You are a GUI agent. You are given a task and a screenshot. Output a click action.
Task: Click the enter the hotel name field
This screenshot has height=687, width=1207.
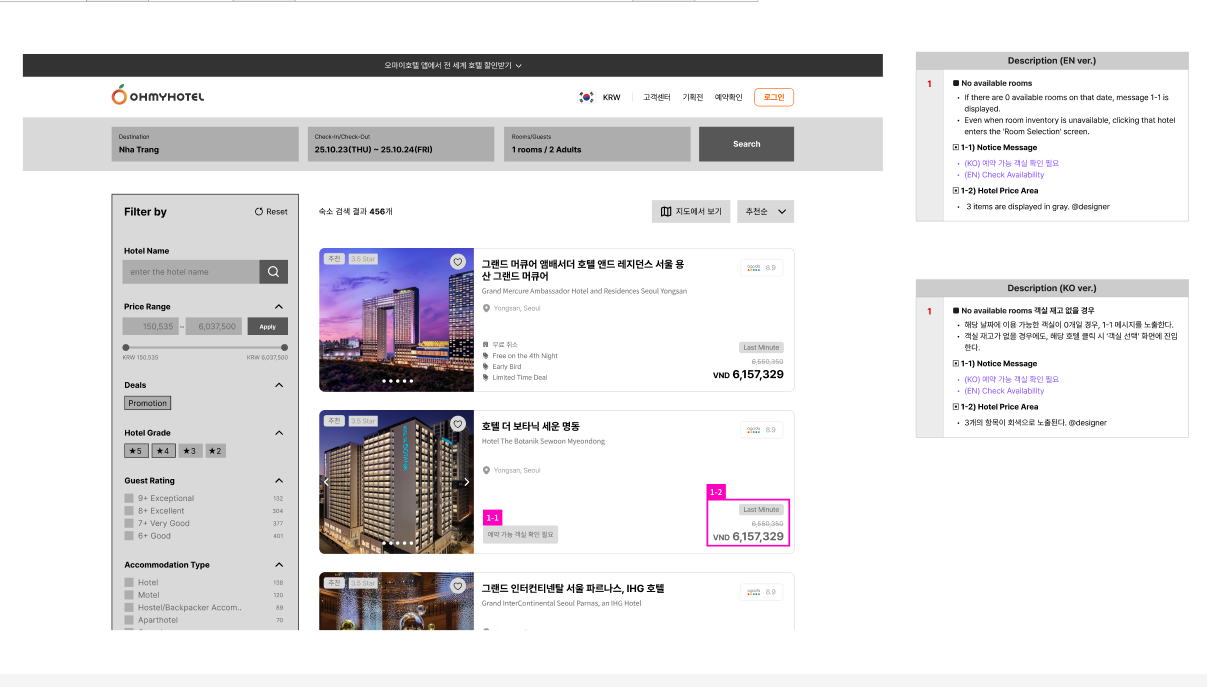[x=191, y=272]
